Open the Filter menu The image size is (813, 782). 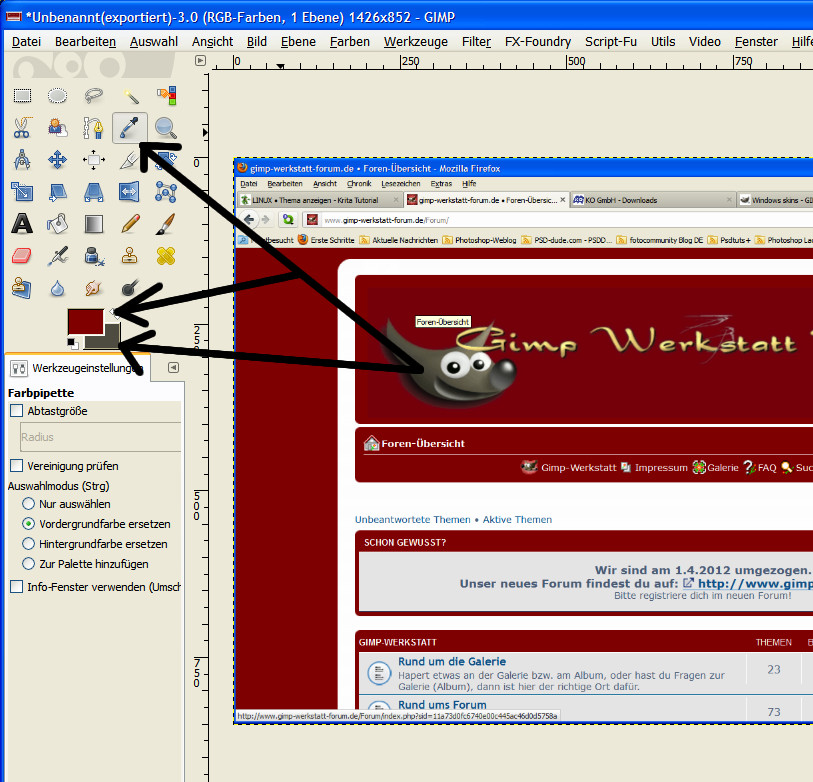coord(476,41)
